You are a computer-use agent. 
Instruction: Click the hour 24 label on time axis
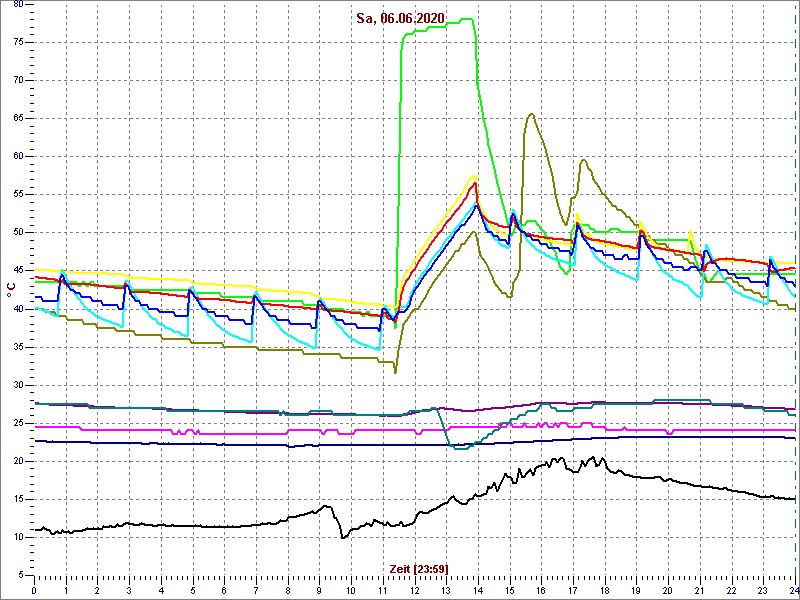[793, 591]
